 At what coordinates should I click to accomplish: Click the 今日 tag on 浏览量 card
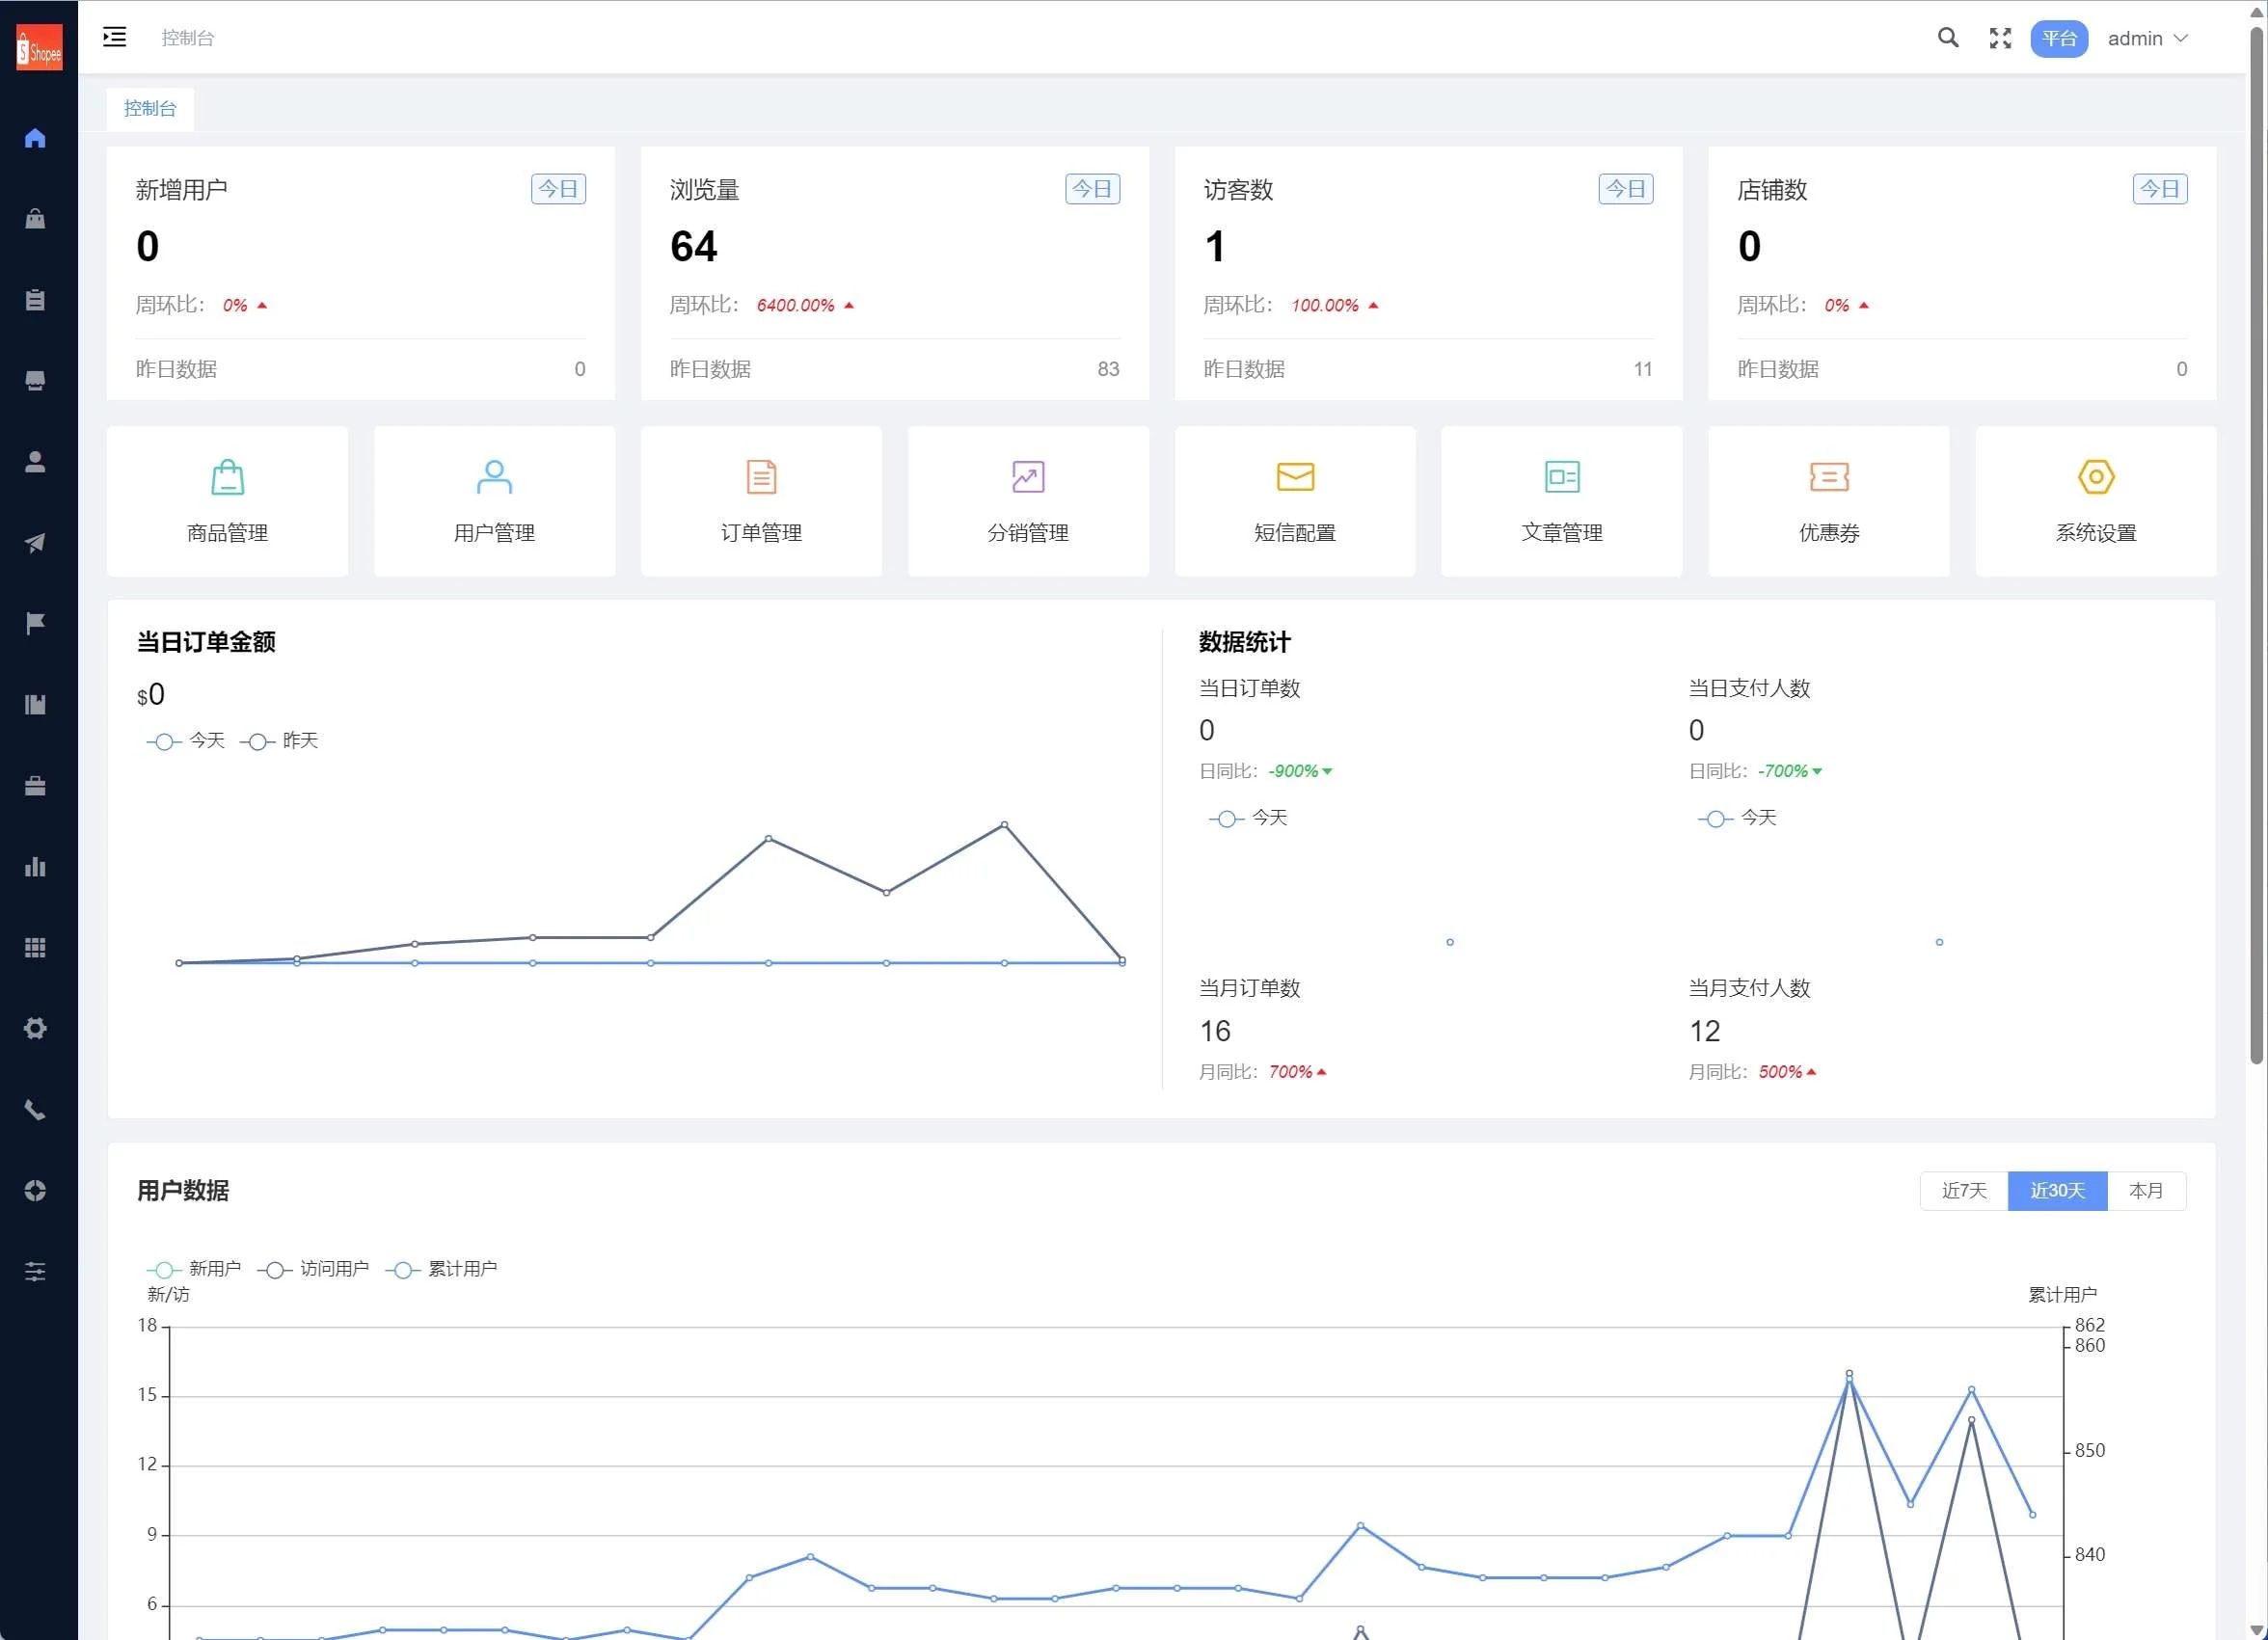[1092, 189]
